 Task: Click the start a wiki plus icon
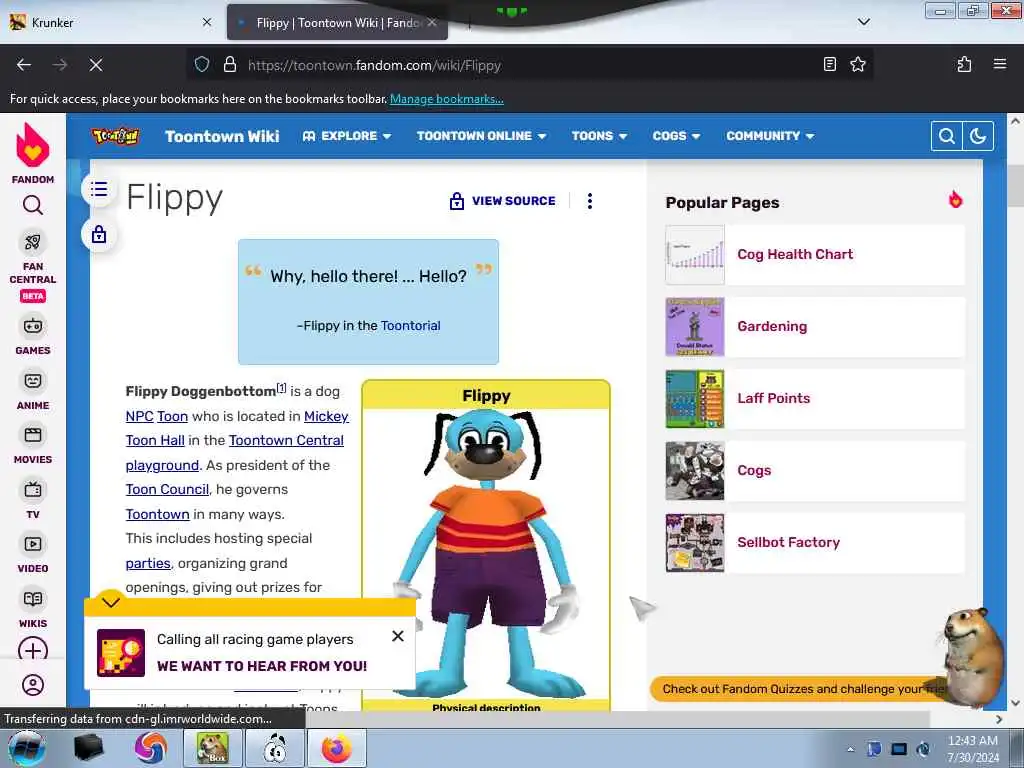[x=33, y=650]
